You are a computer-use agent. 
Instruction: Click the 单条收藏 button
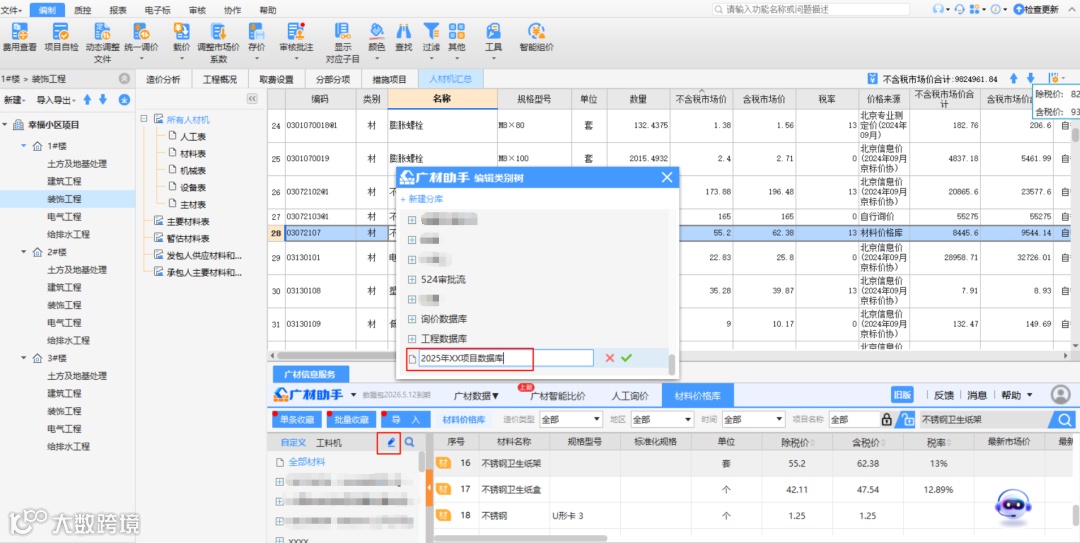298,419
